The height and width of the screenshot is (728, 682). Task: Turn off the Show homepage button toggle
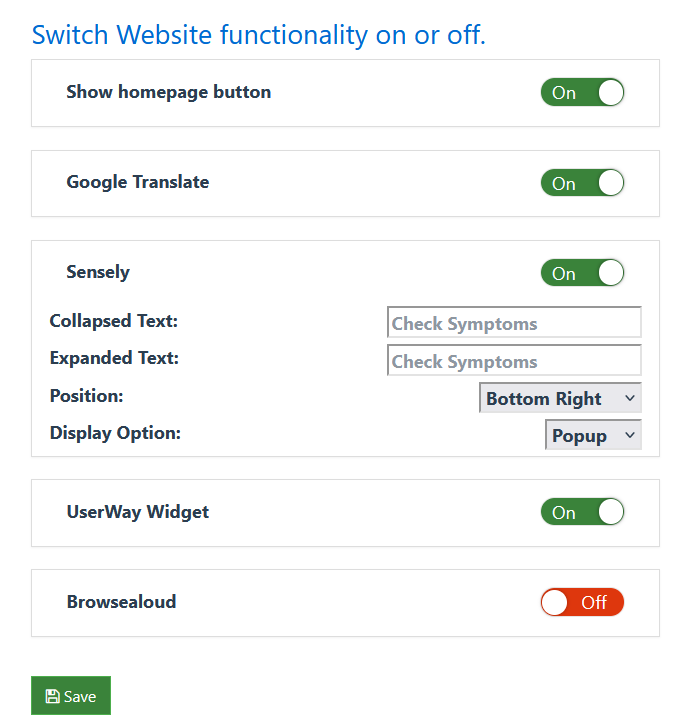[582, 93]
